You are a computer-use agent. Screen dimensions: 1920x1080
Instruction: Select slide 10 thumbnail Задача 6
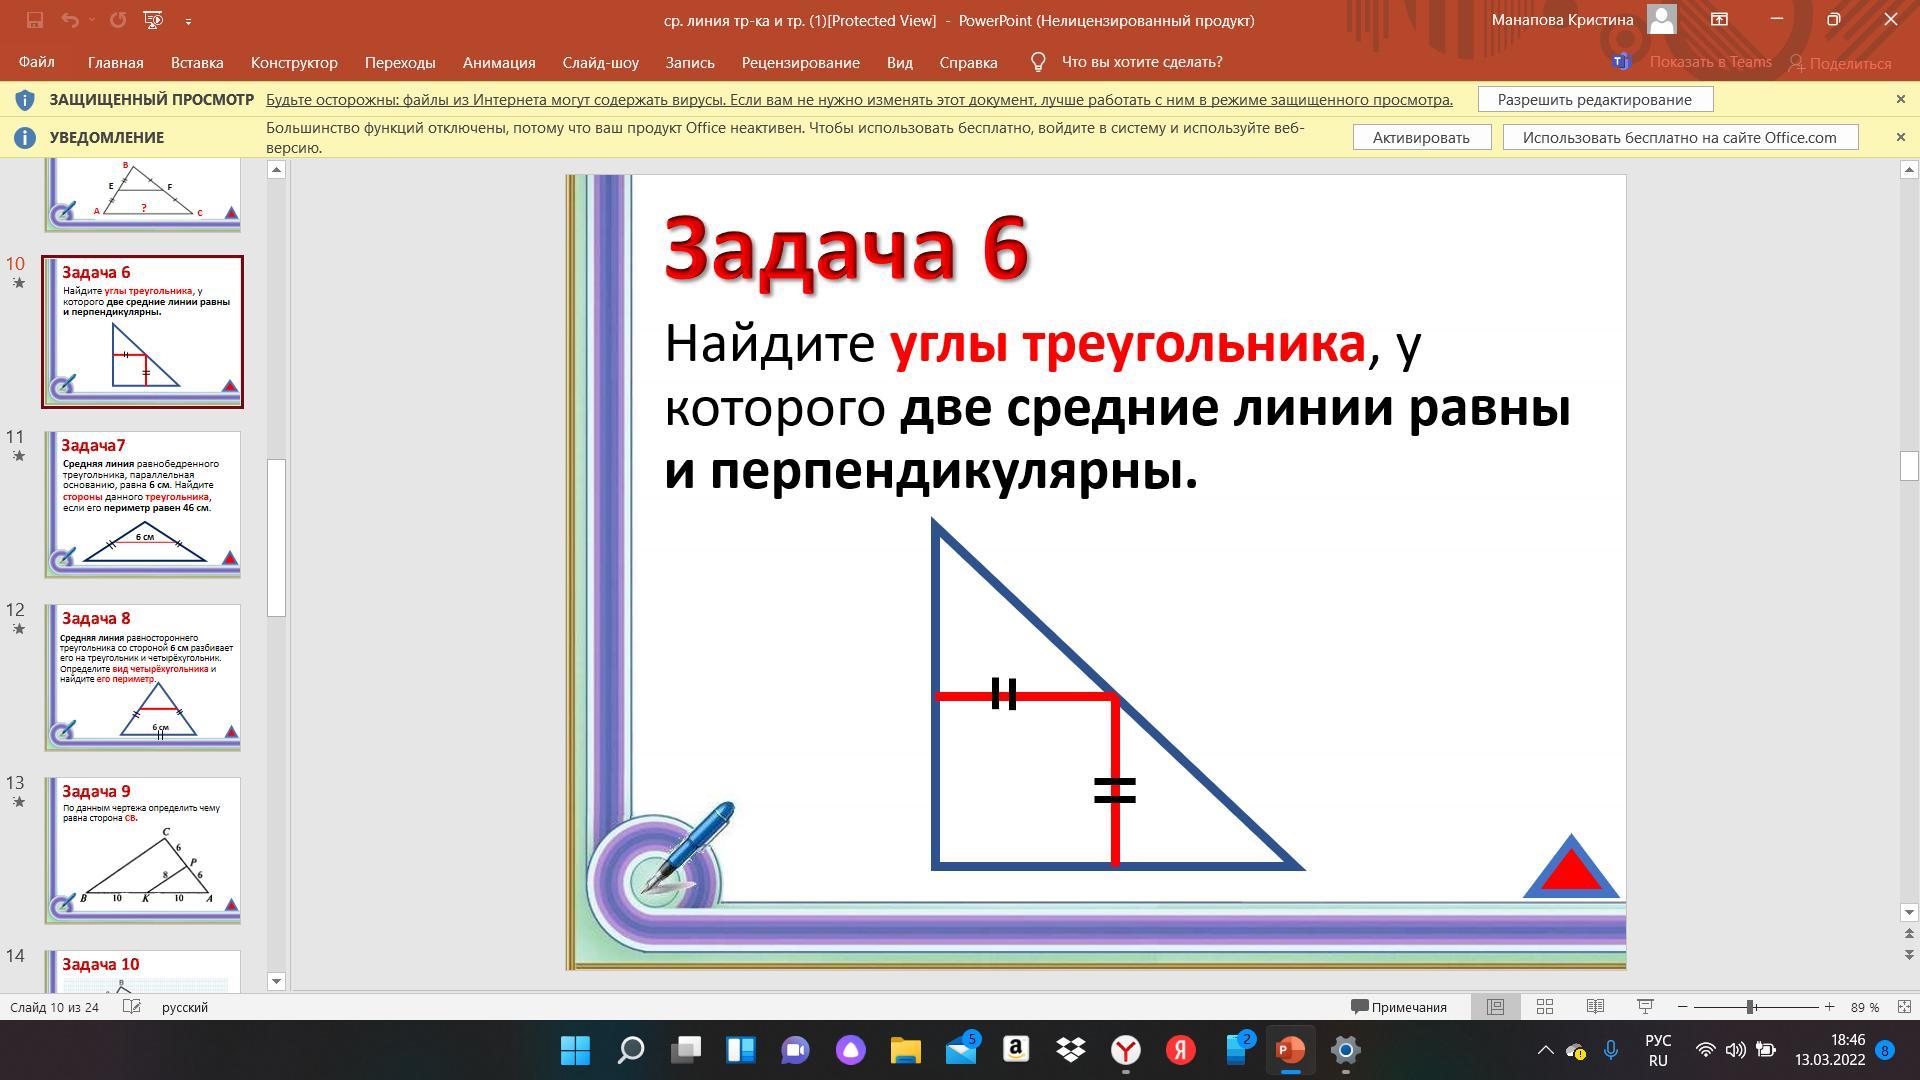pos(142,332)
